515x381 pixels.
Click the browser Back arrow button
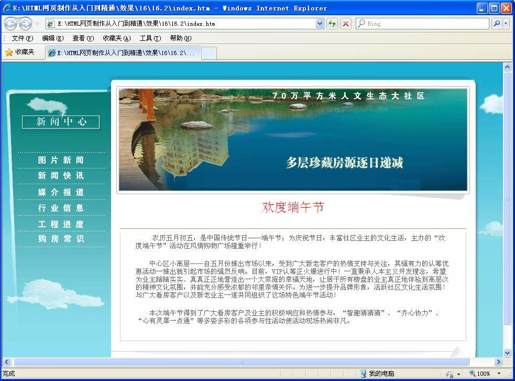pyautogui.click(x=11, y=24)
